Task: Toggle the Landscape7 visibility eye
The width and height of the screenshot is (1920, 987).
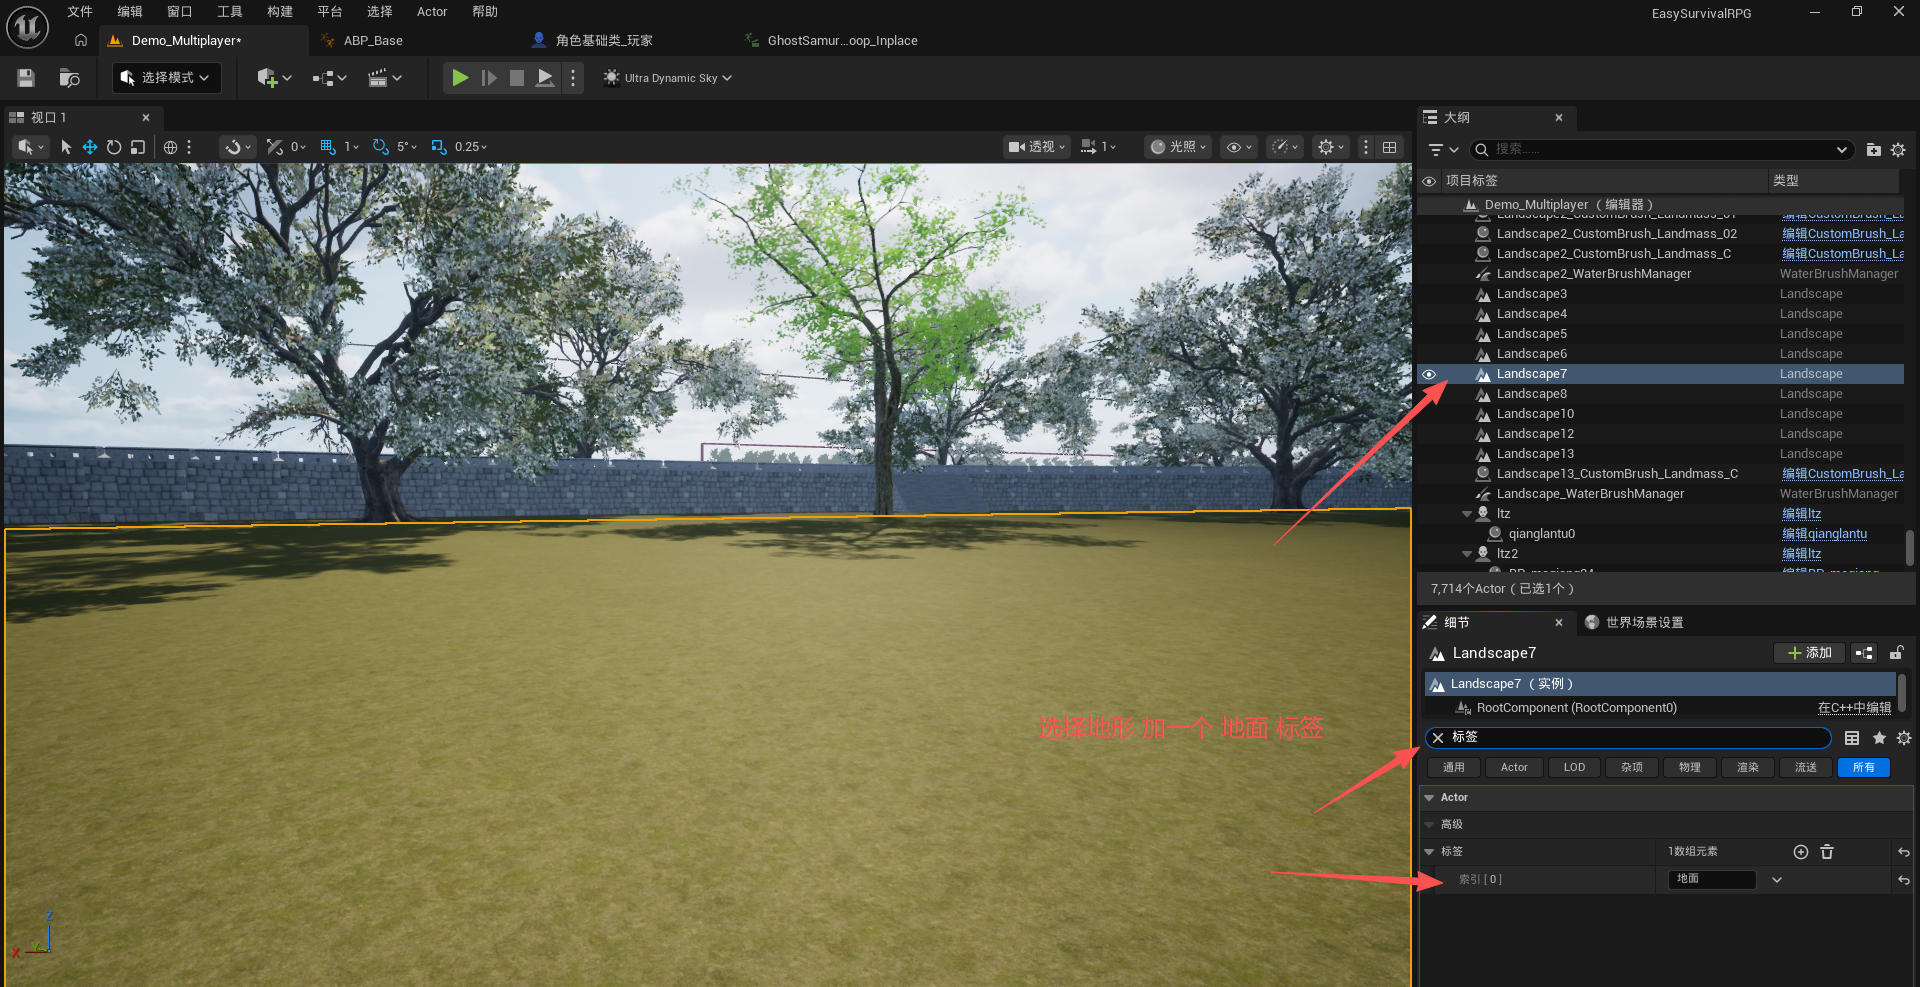Action: coord(1429,374)
